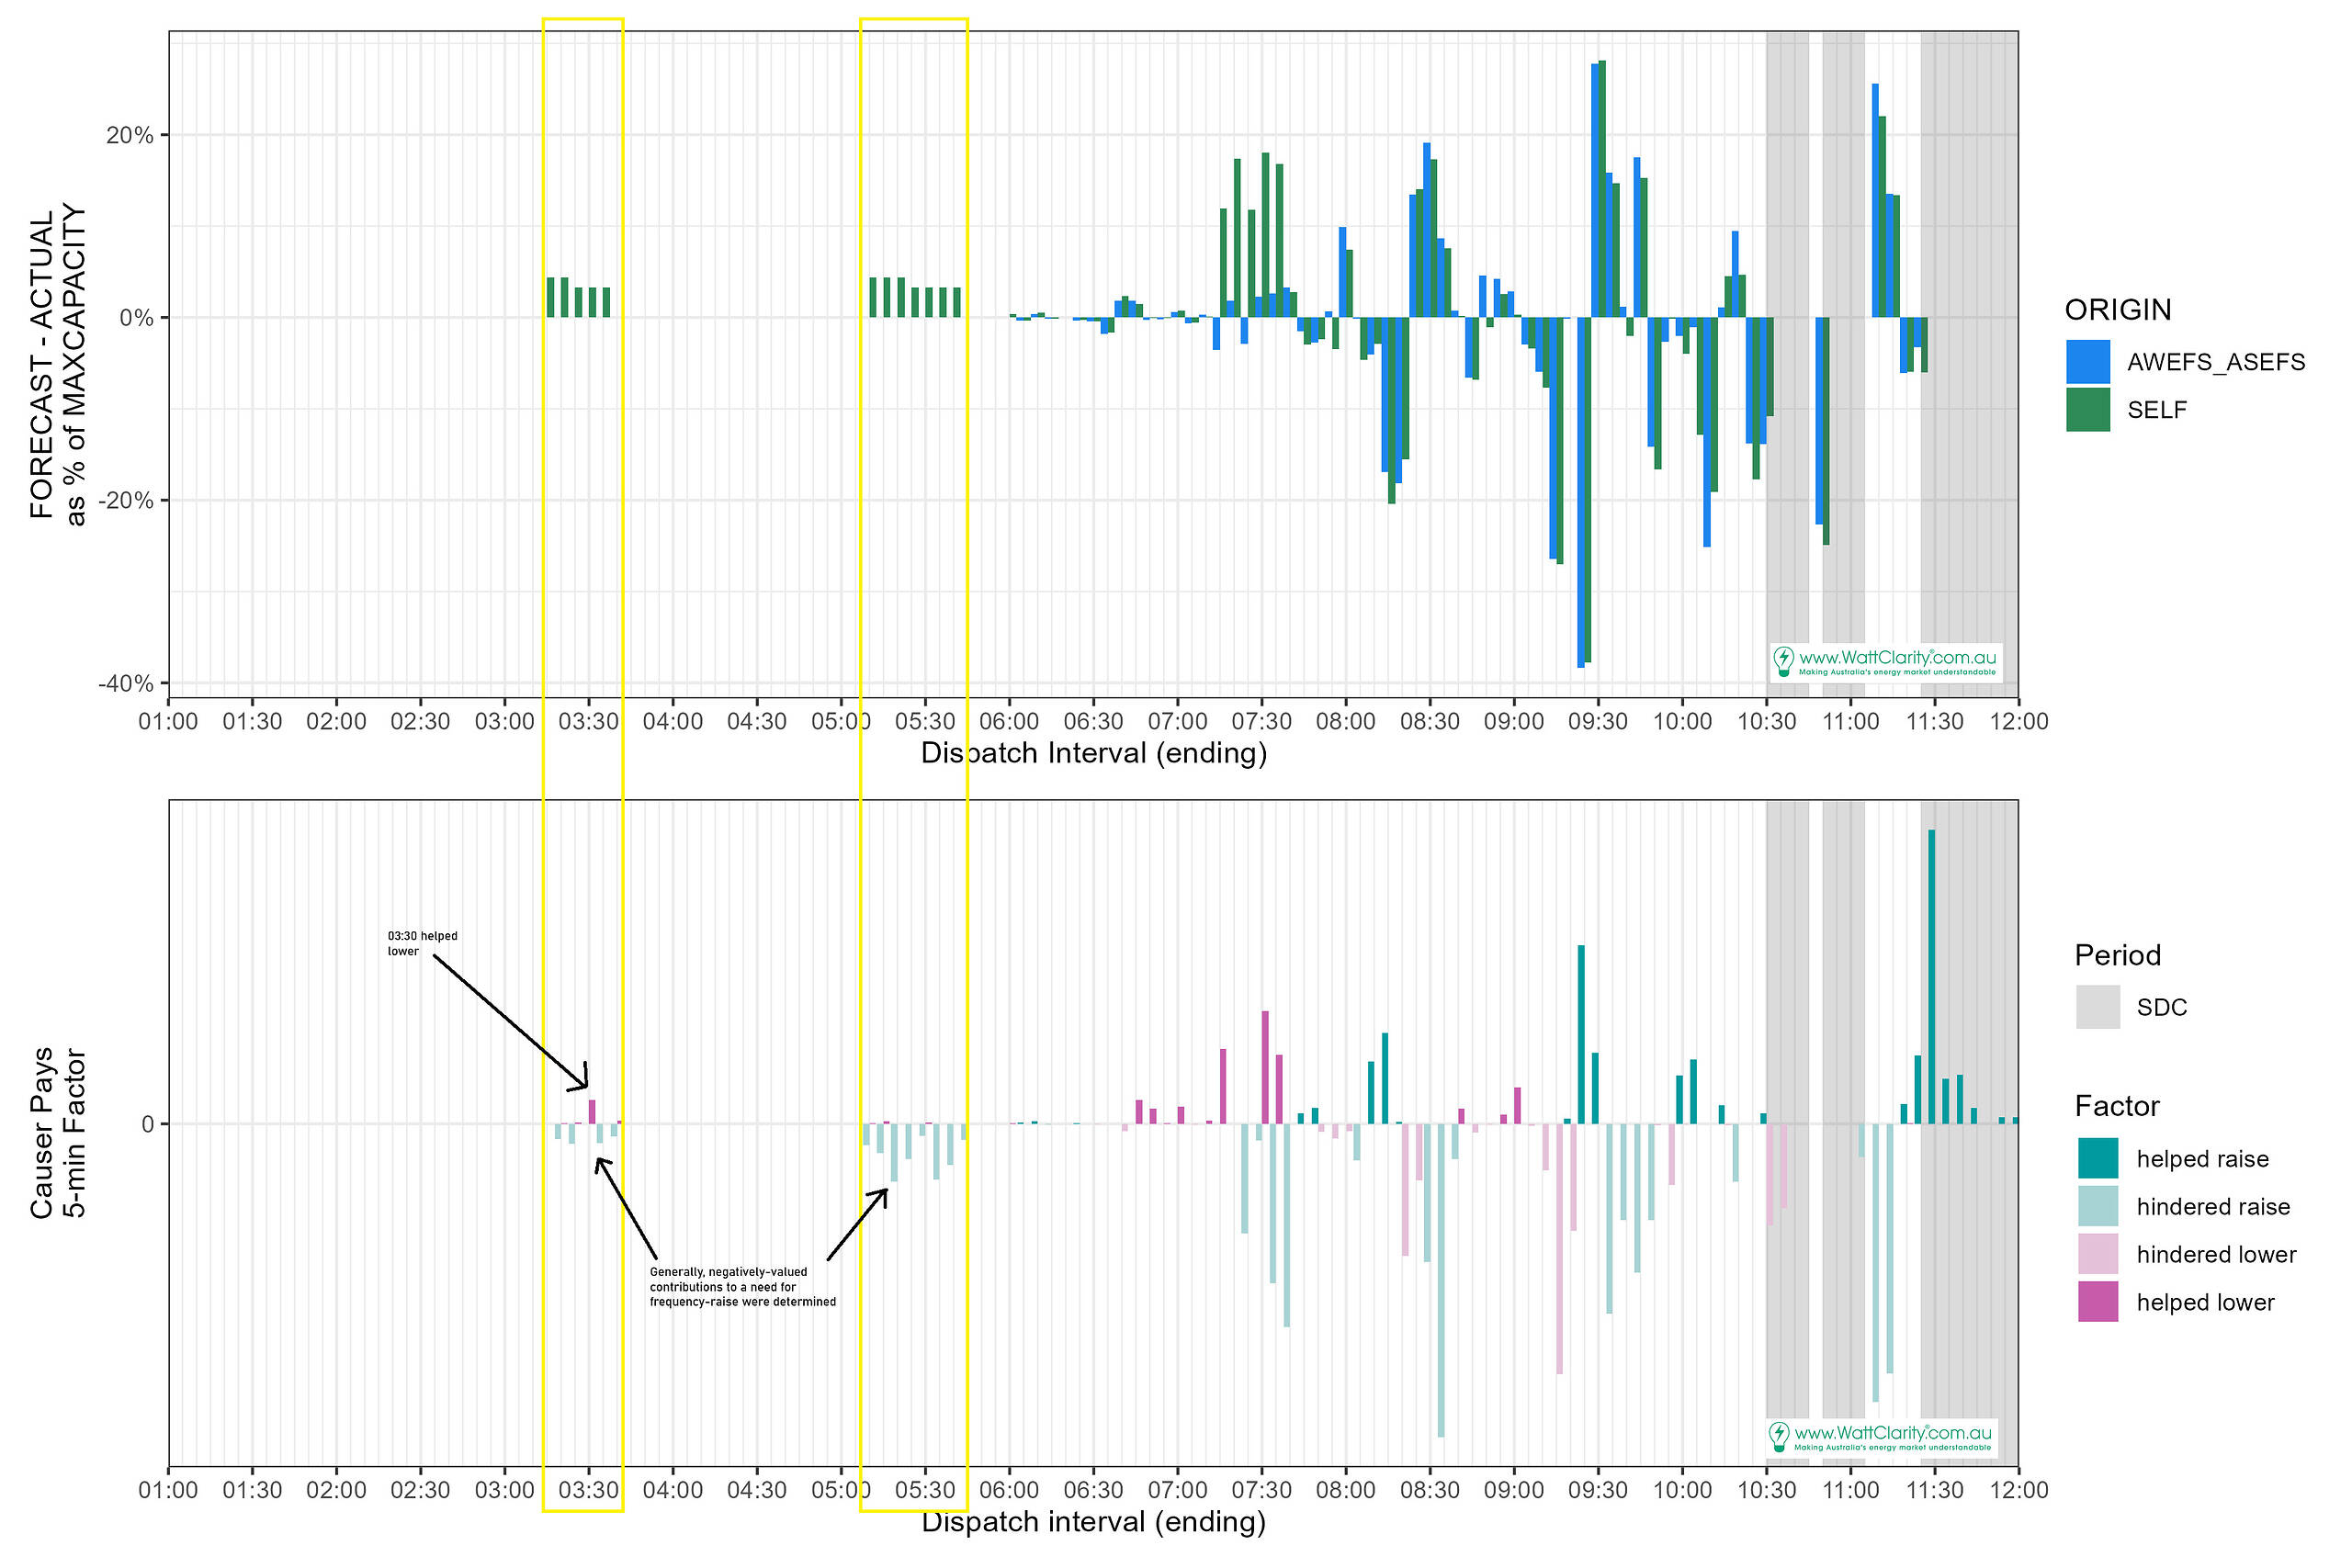
Task: Click the '03:30 helped lower' annotation text
Action: tap(422, 944)
